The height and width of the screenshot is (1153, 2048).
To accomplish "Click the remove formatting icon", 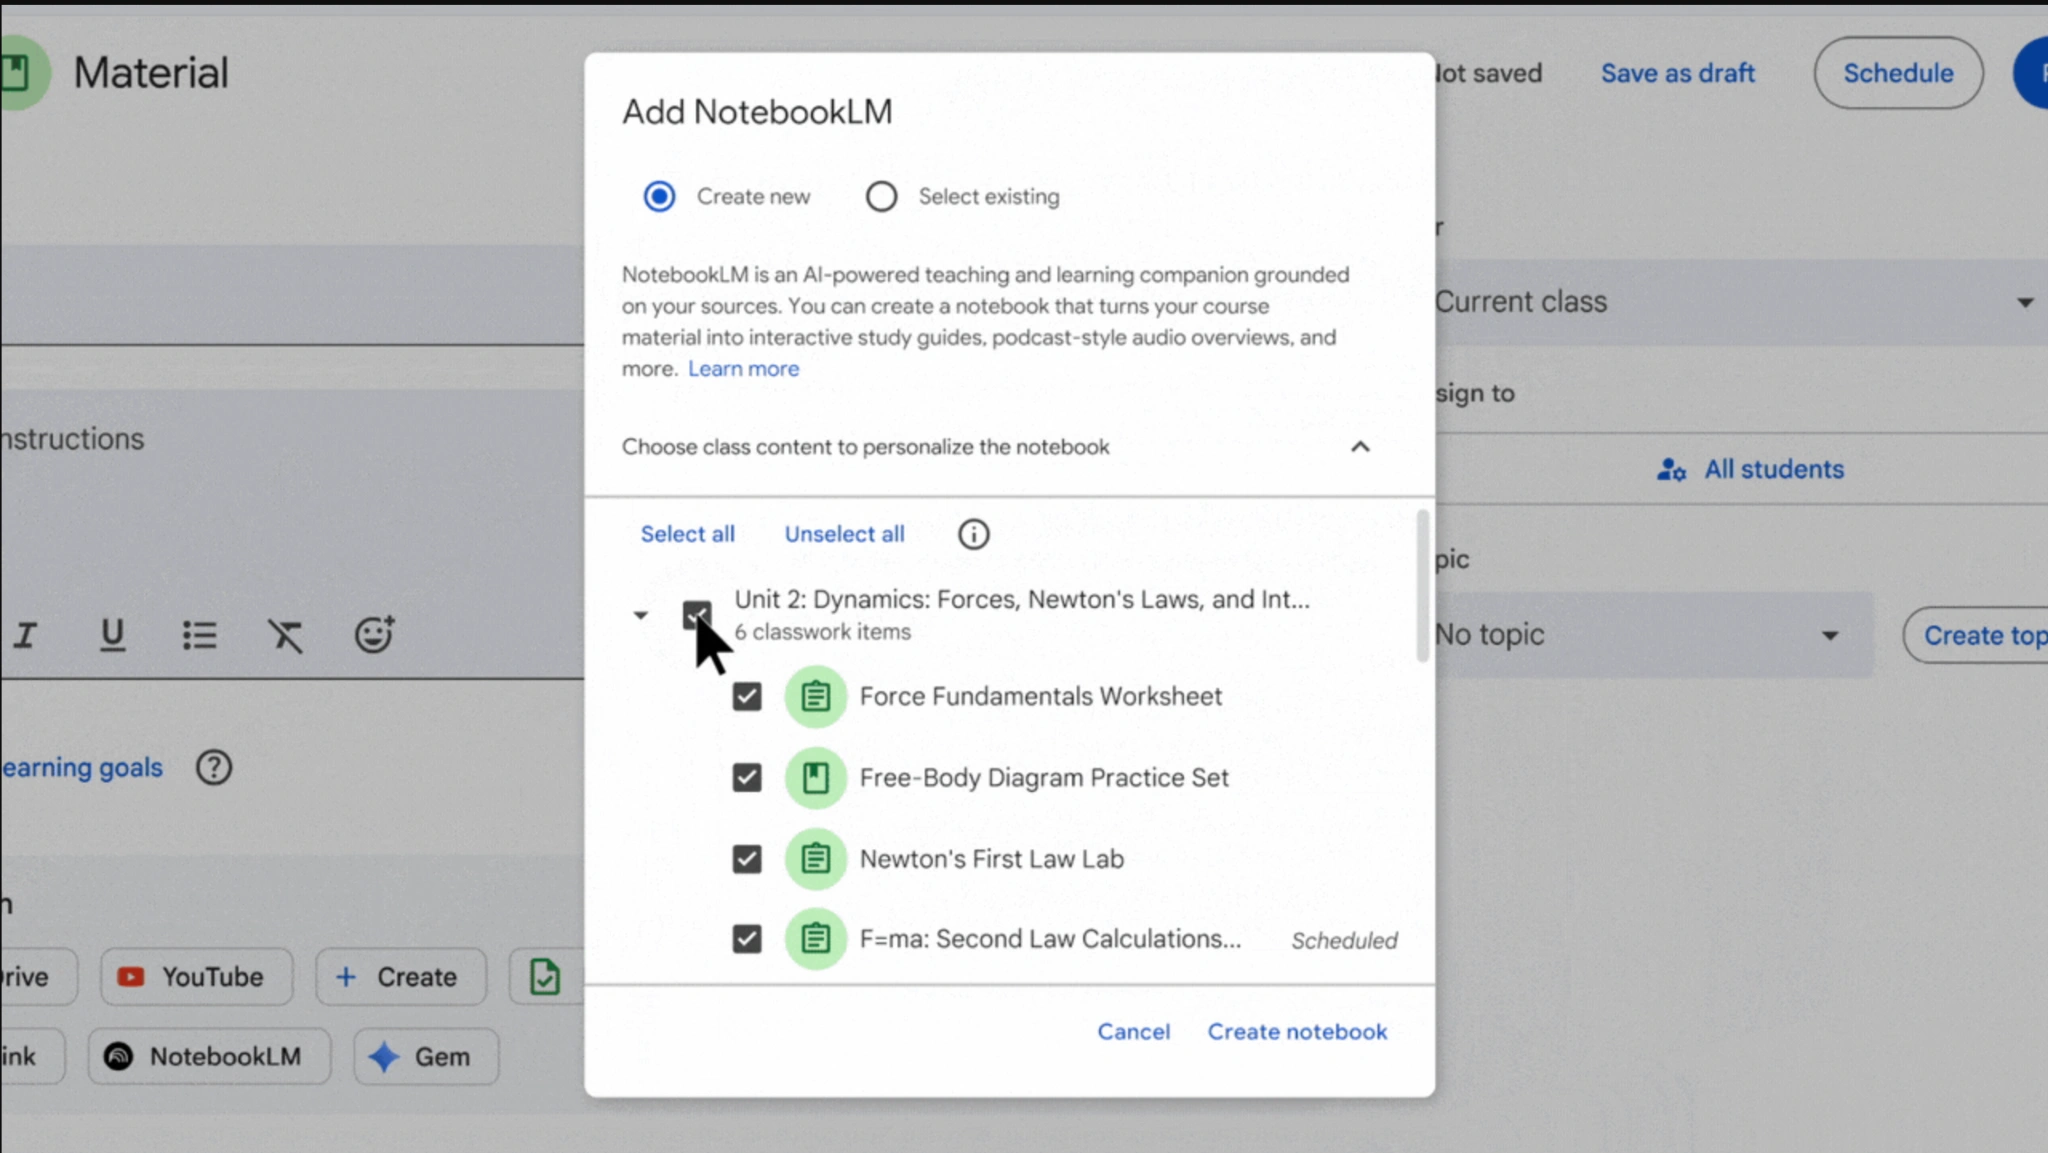I will (285, 635).
